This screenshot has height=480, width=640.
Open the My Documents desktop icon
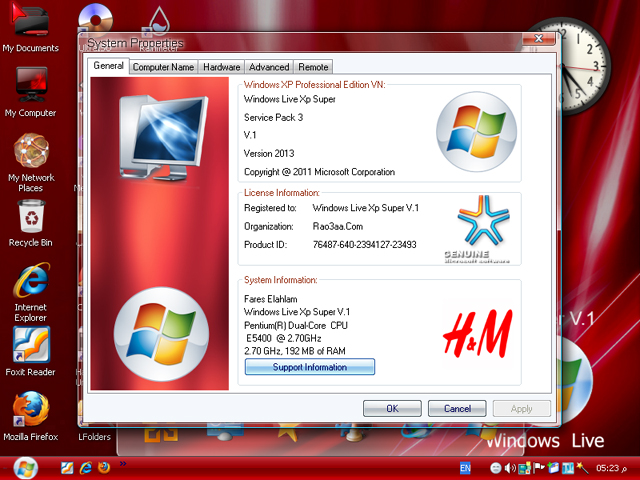click(31, 28)
